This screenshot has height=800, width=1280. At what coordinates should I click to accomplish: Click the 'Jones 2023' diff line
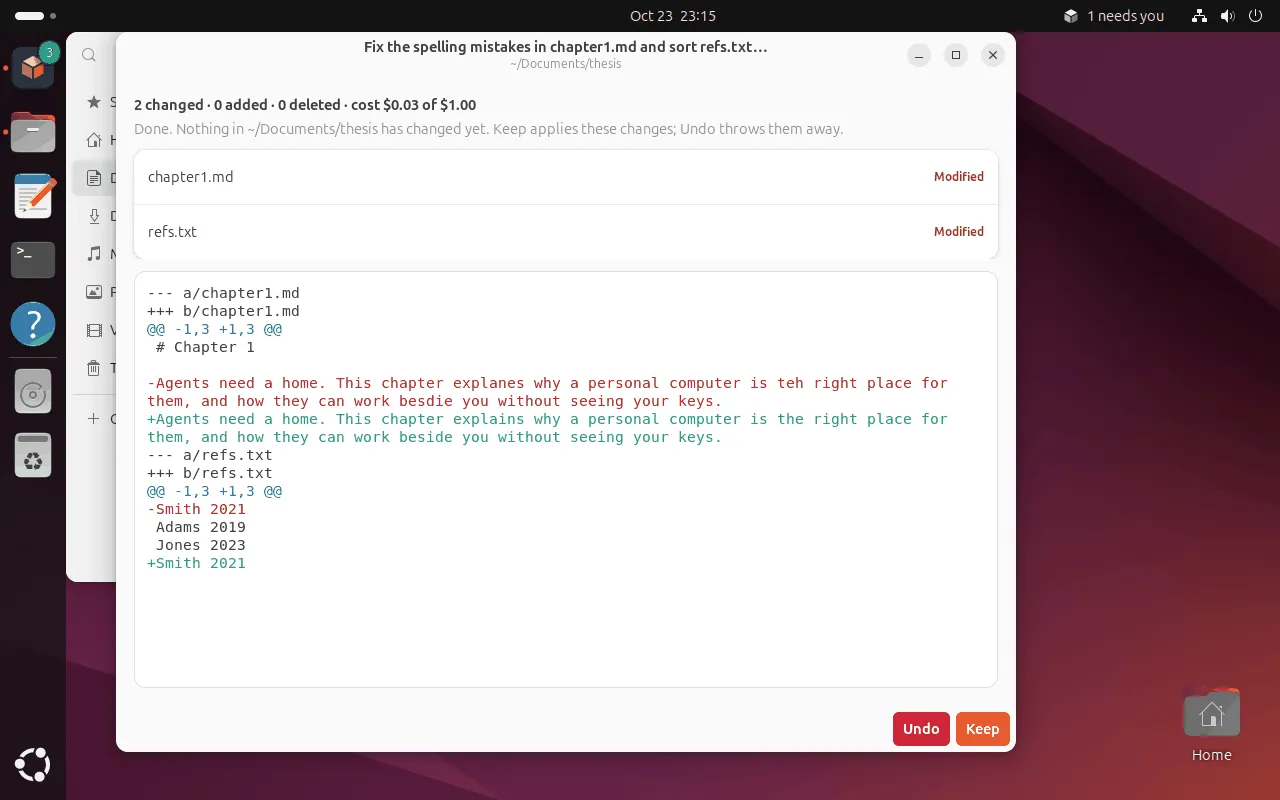click(201, 545)
